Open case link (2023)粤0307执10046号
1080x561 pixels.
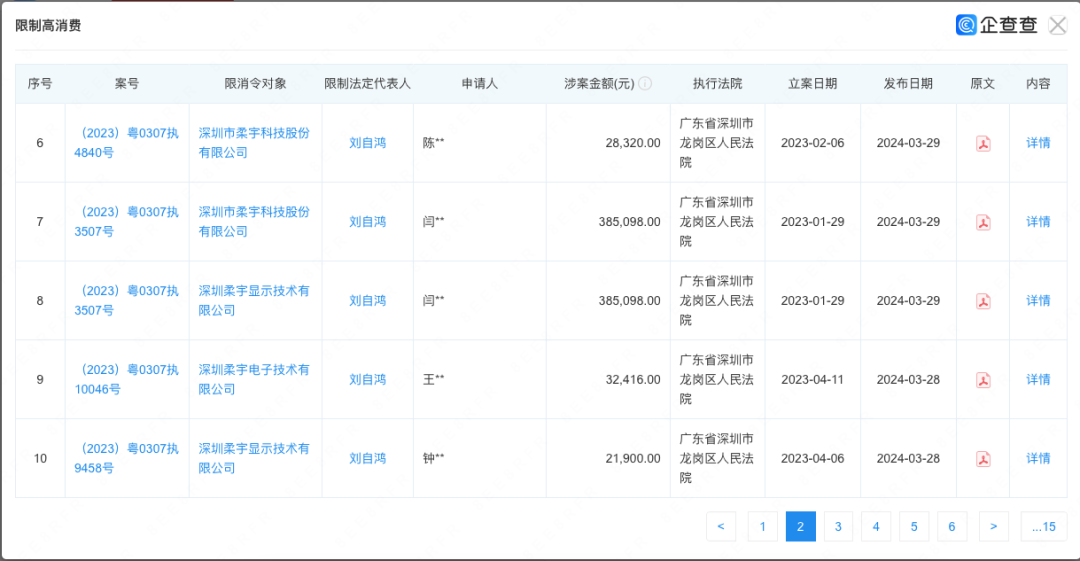pos(126,379)
